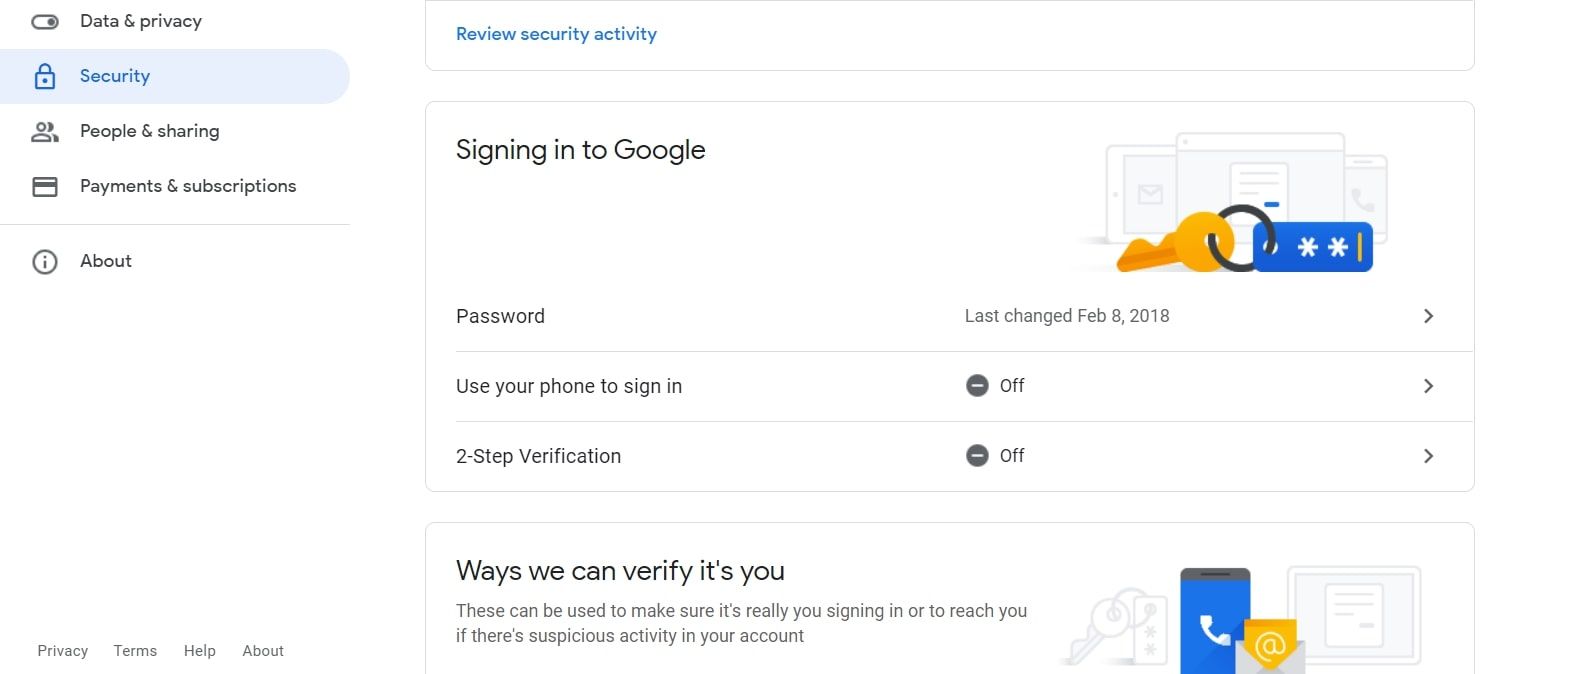The image size is (1576, 674).
Task: Expand the 2-Step Verification details arrow
Action: pyautogui.click(x=1429, y=455)
